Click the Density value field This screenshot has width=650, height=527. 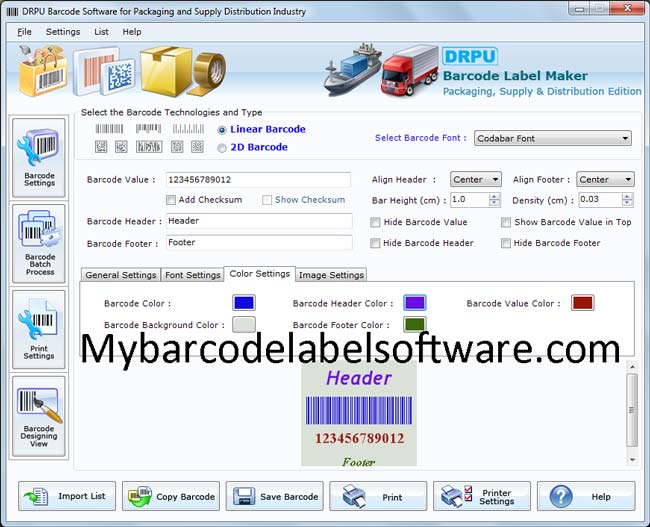[601, 200]
